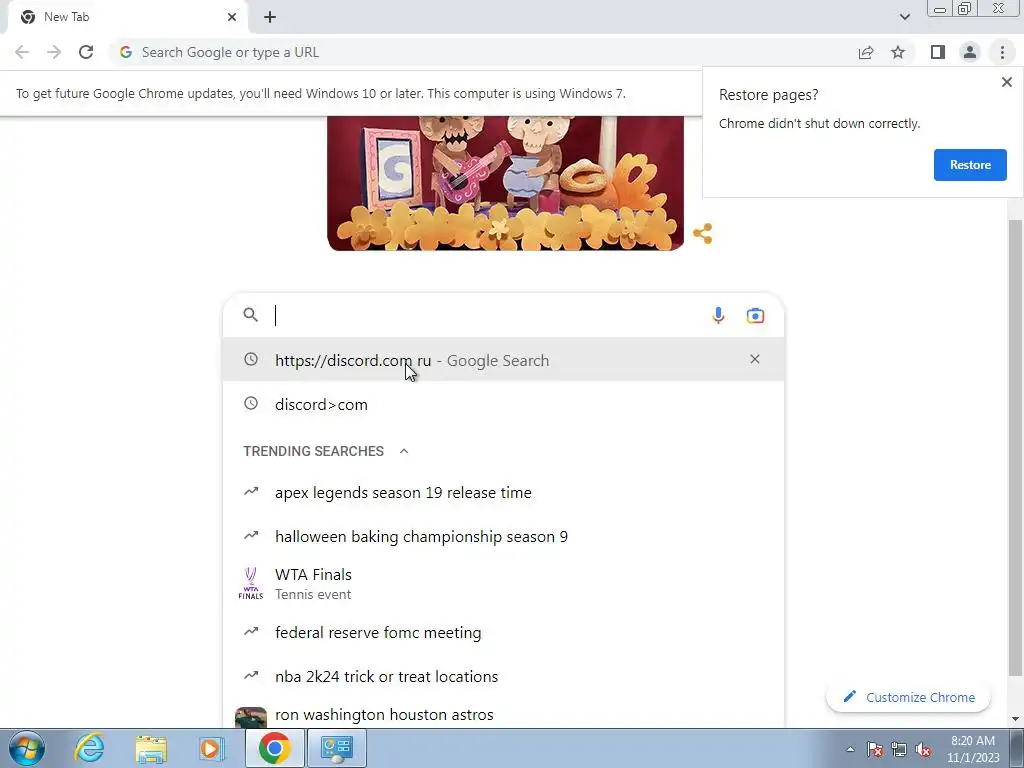This screenshot has width=1024, height=768.
Task: Remove the discord.com ru suggestion
Action: 755,359
